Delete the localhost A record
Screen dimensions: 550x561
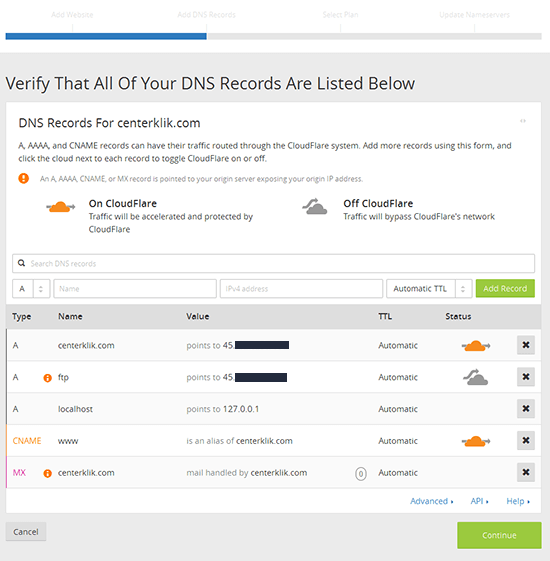coord(525,409)
